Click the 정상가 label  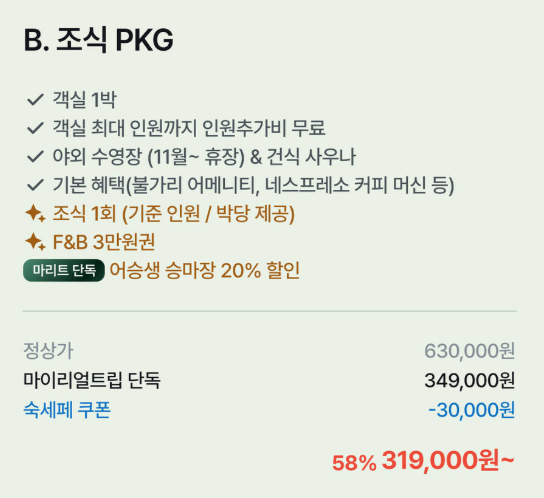tap(48, 351)
